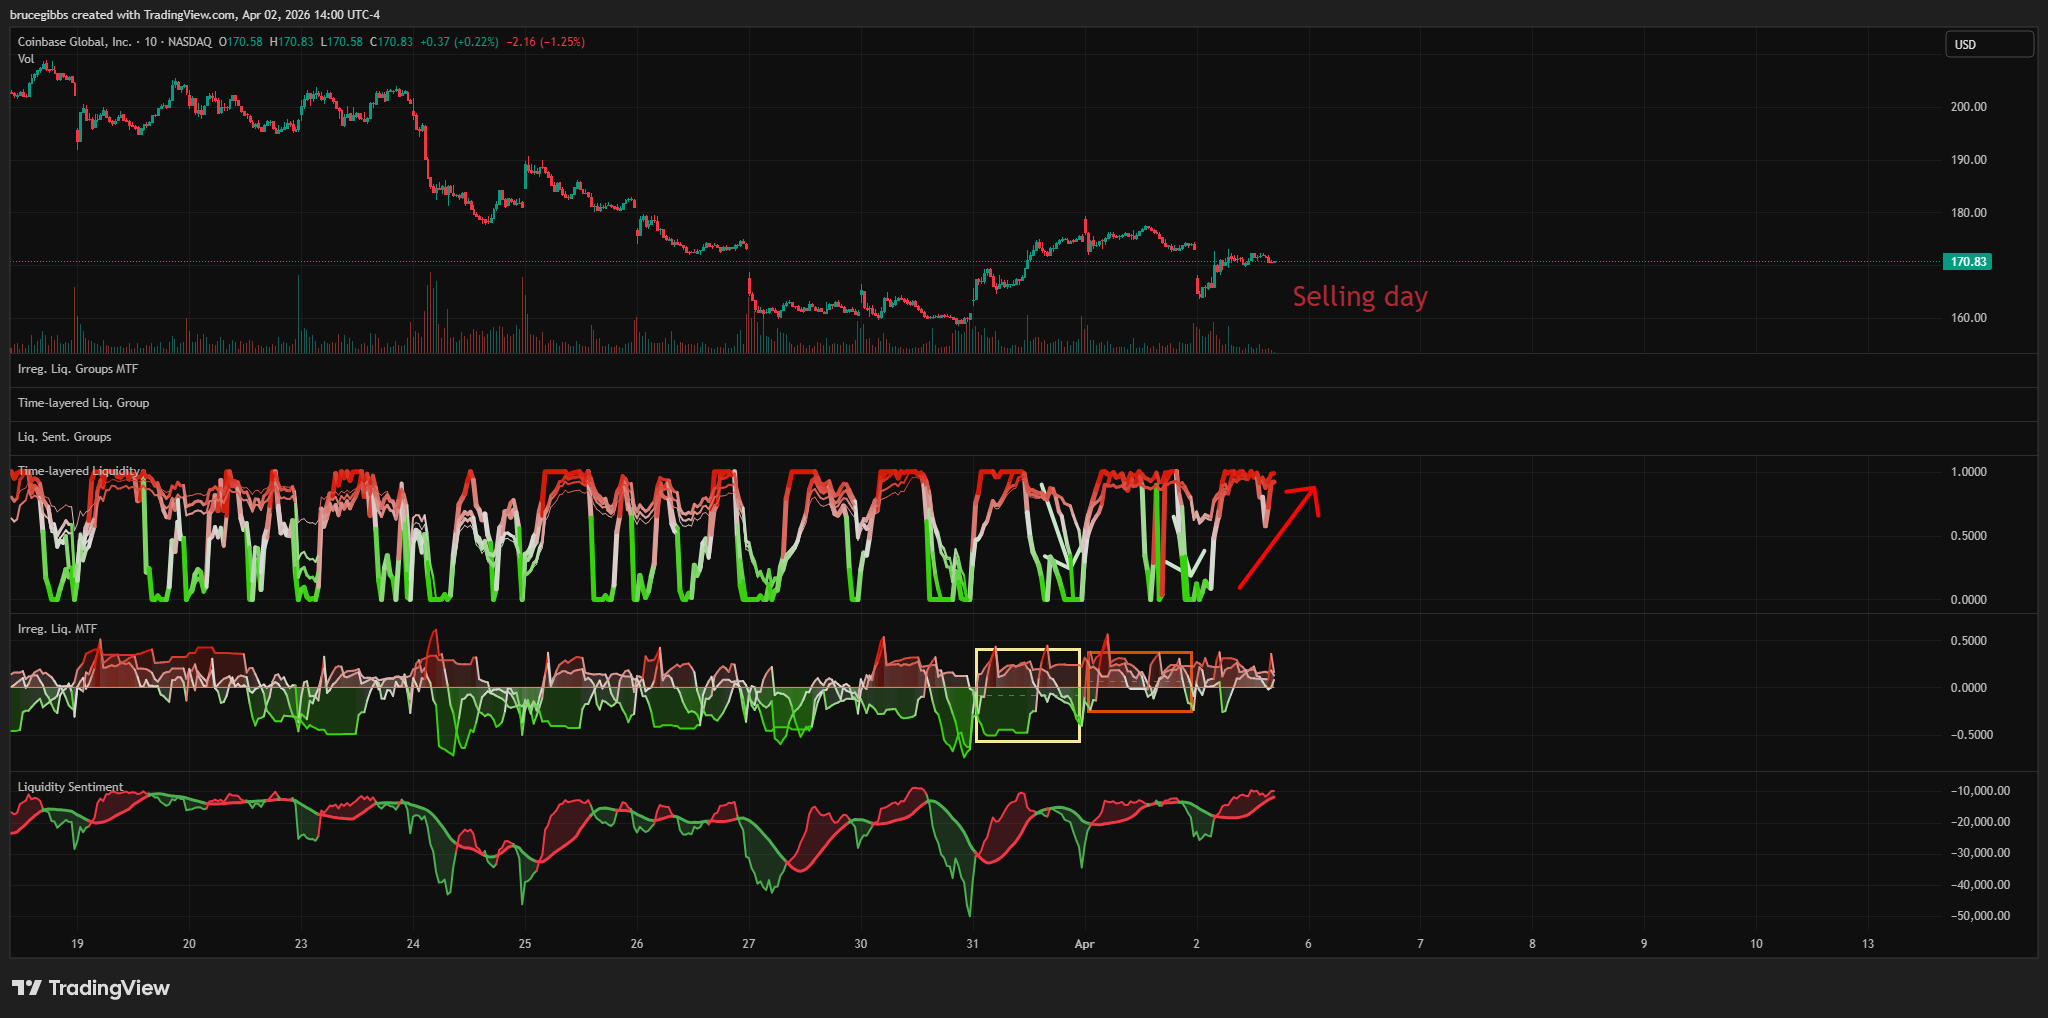Viewport: 2048px width, 1018px height.
Task: Expand the Irreg. Liq. Groups MTF pane
Action: [78, 369]
